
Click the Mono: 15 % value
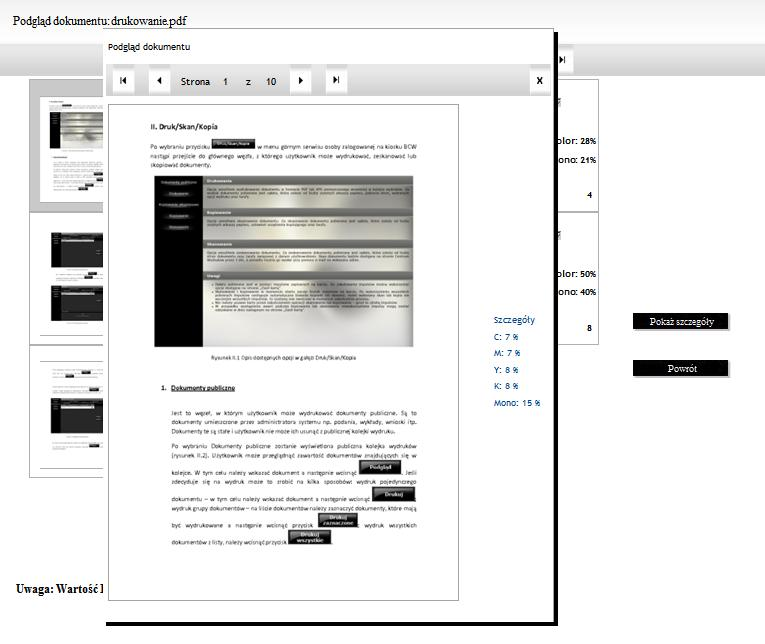[517, 403]
